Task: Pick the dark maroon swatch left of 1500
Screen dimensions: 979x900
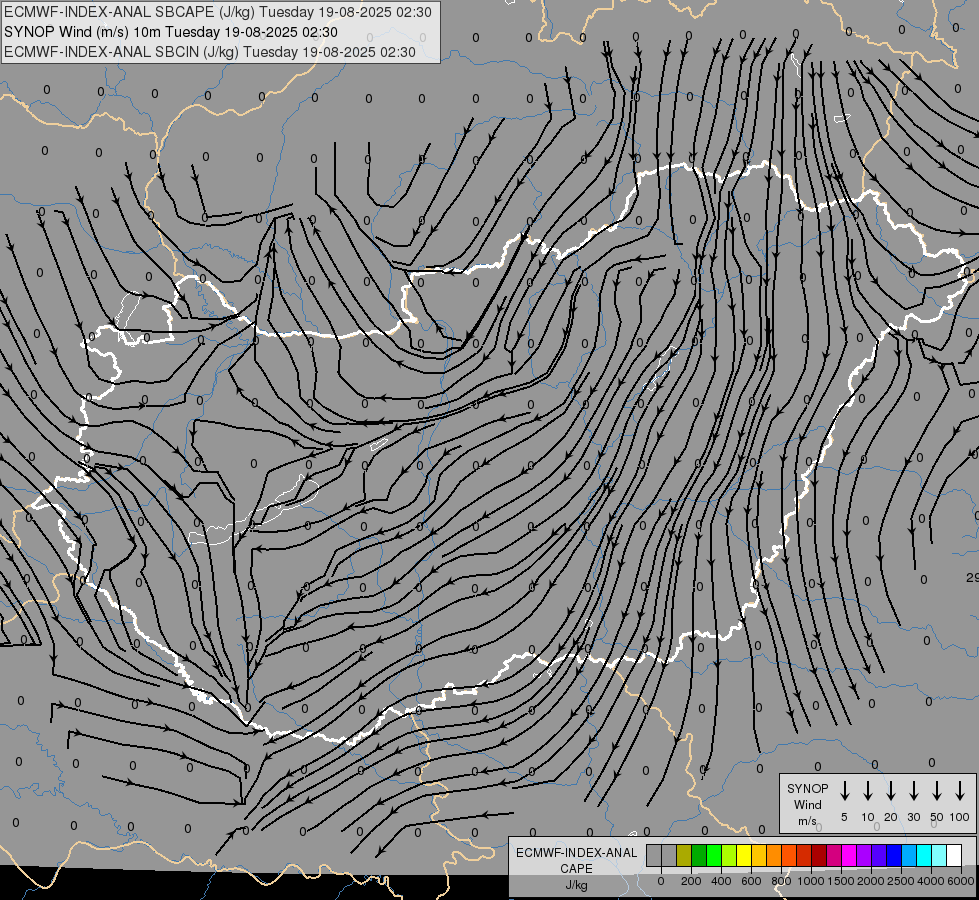Action: (x=819, y=856)
